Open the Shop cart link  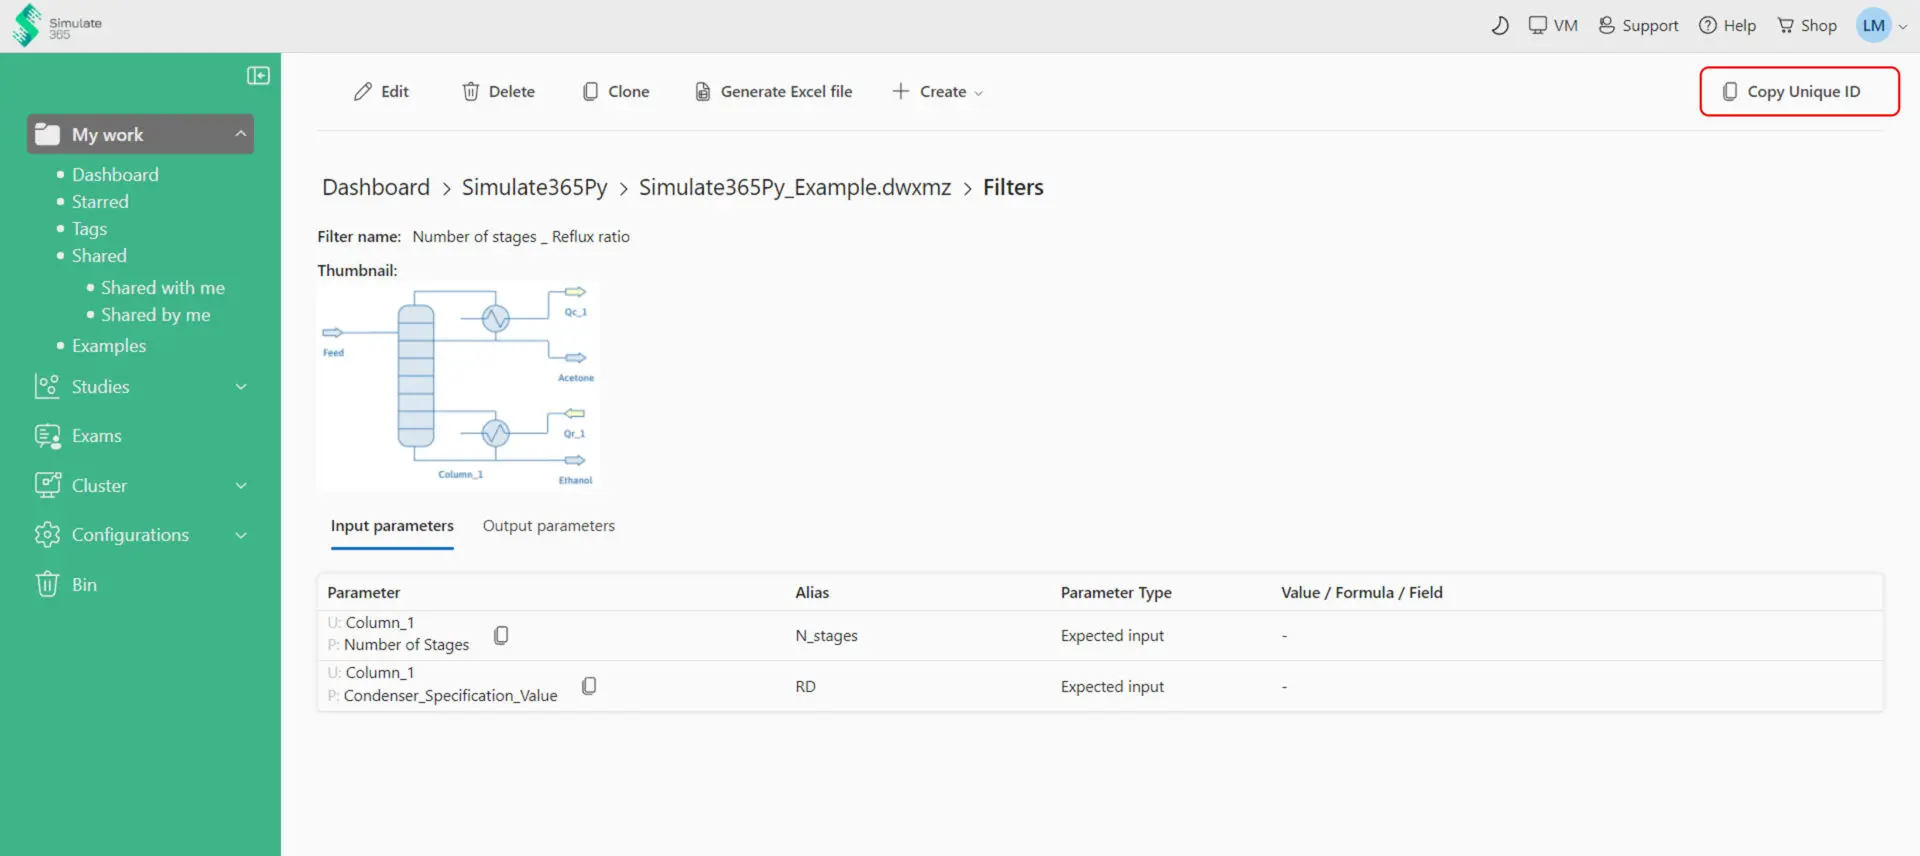pyautogui.click(x=1806, y=26)
